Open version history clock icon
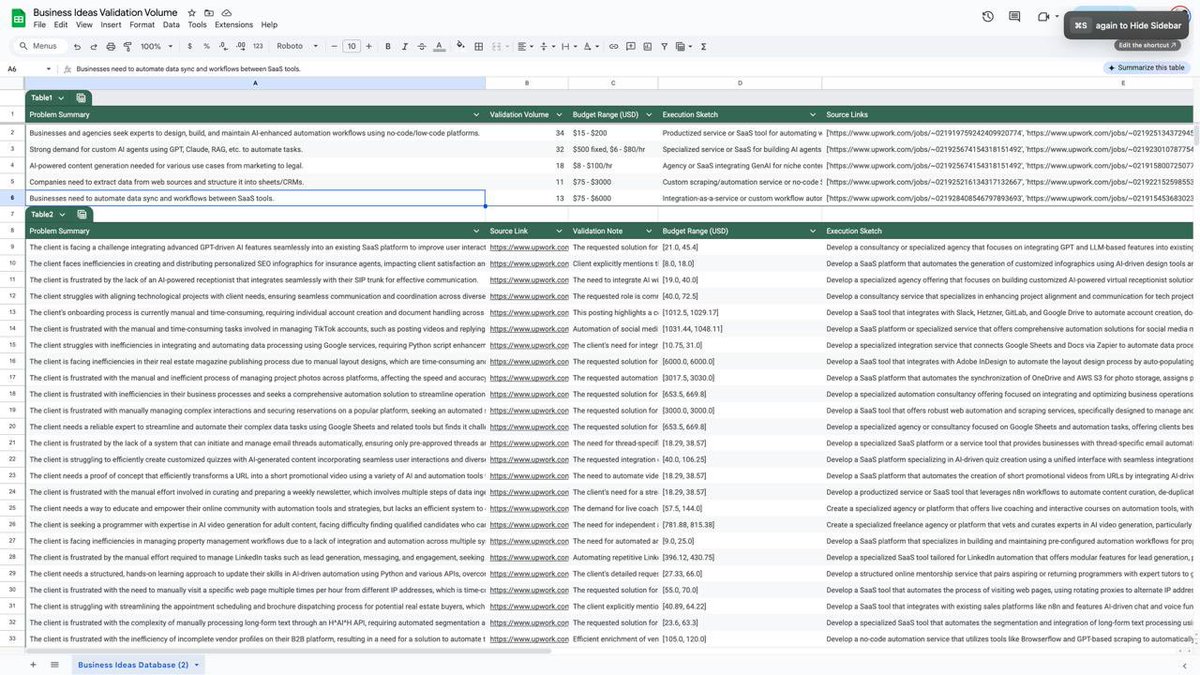 click(988, 17)
